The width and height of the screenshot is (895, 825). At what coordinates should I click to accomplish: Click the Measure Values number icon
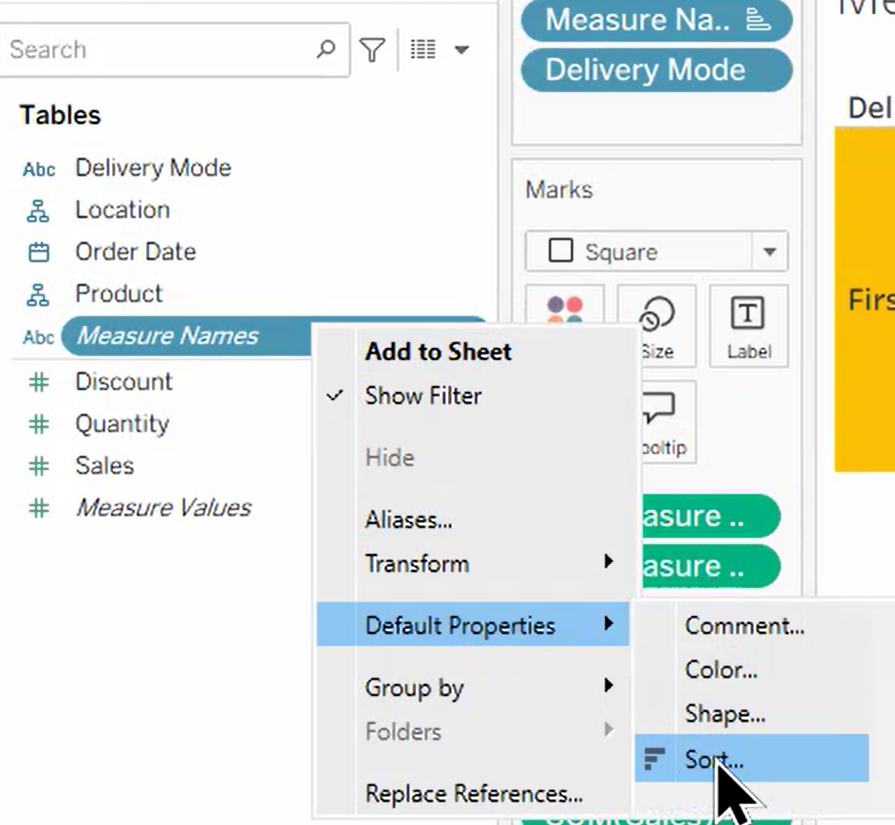[39, 508]
